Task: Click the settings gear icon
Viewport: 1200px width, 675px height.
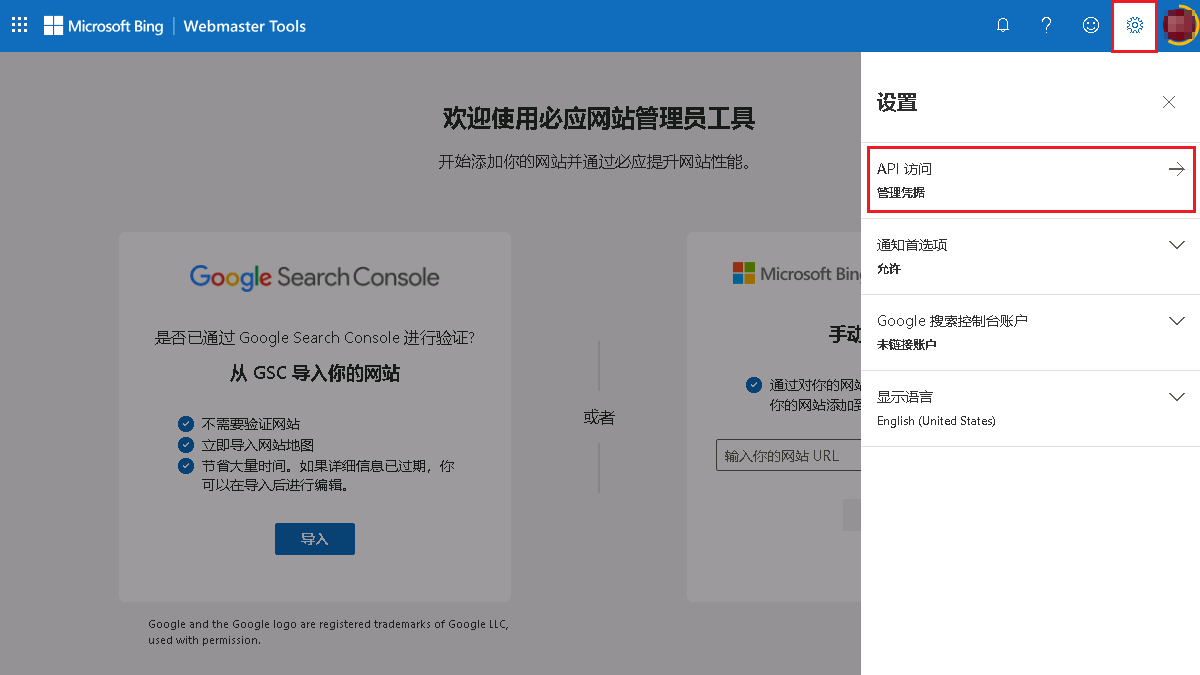Action: [1135, 26]
